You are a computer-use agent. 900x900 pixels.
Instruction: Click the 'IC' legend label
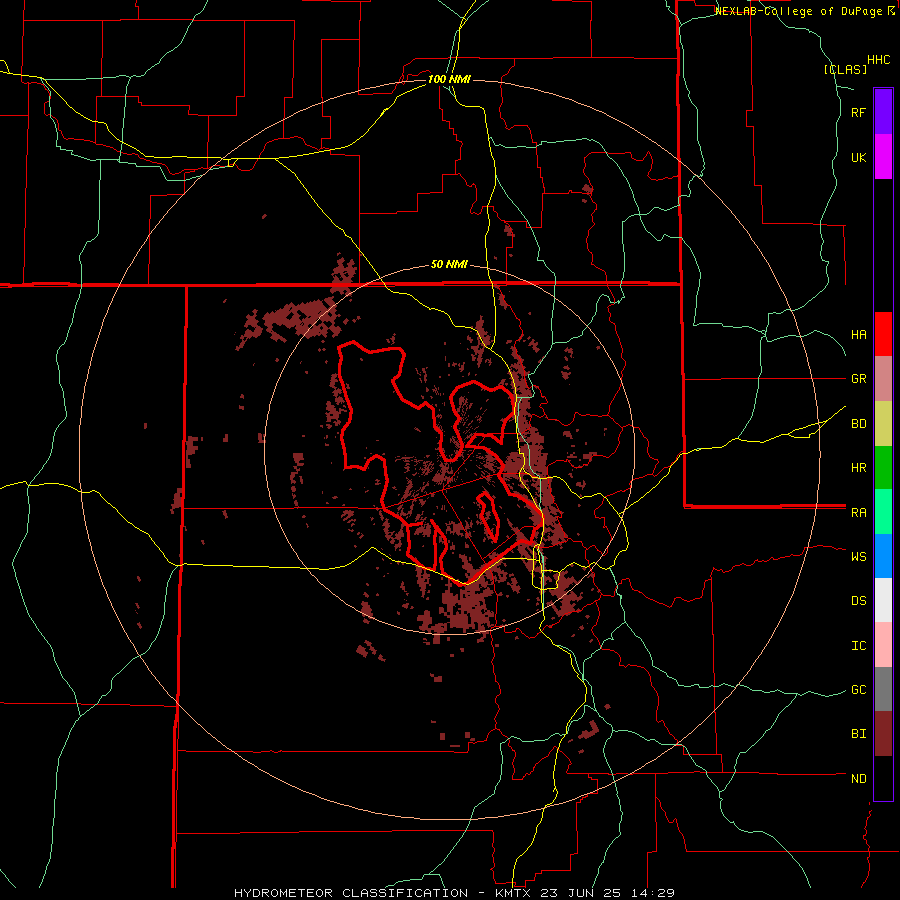(858, 646)
